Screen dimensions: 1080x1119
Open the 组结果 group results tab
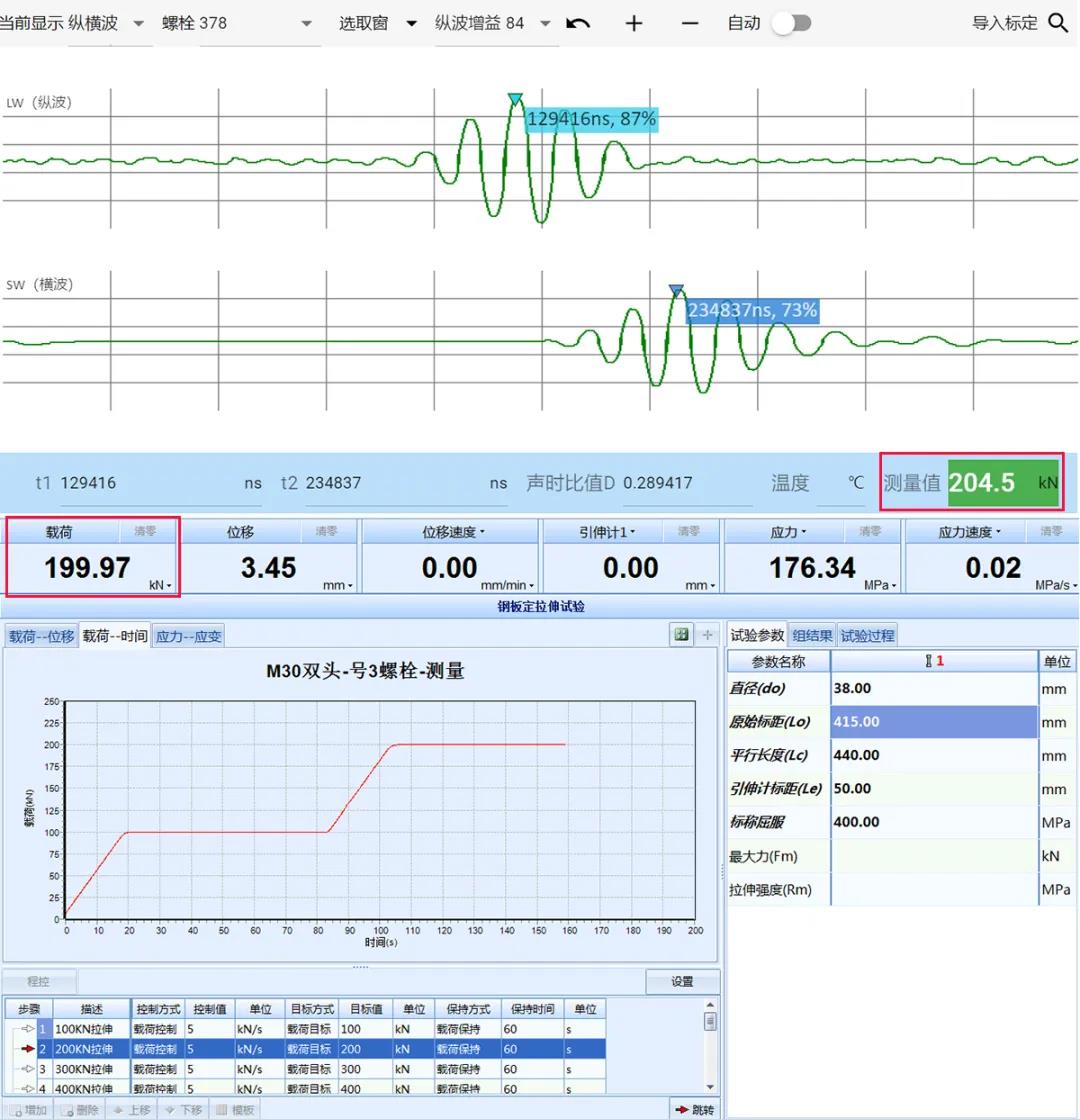coord(812,635)
